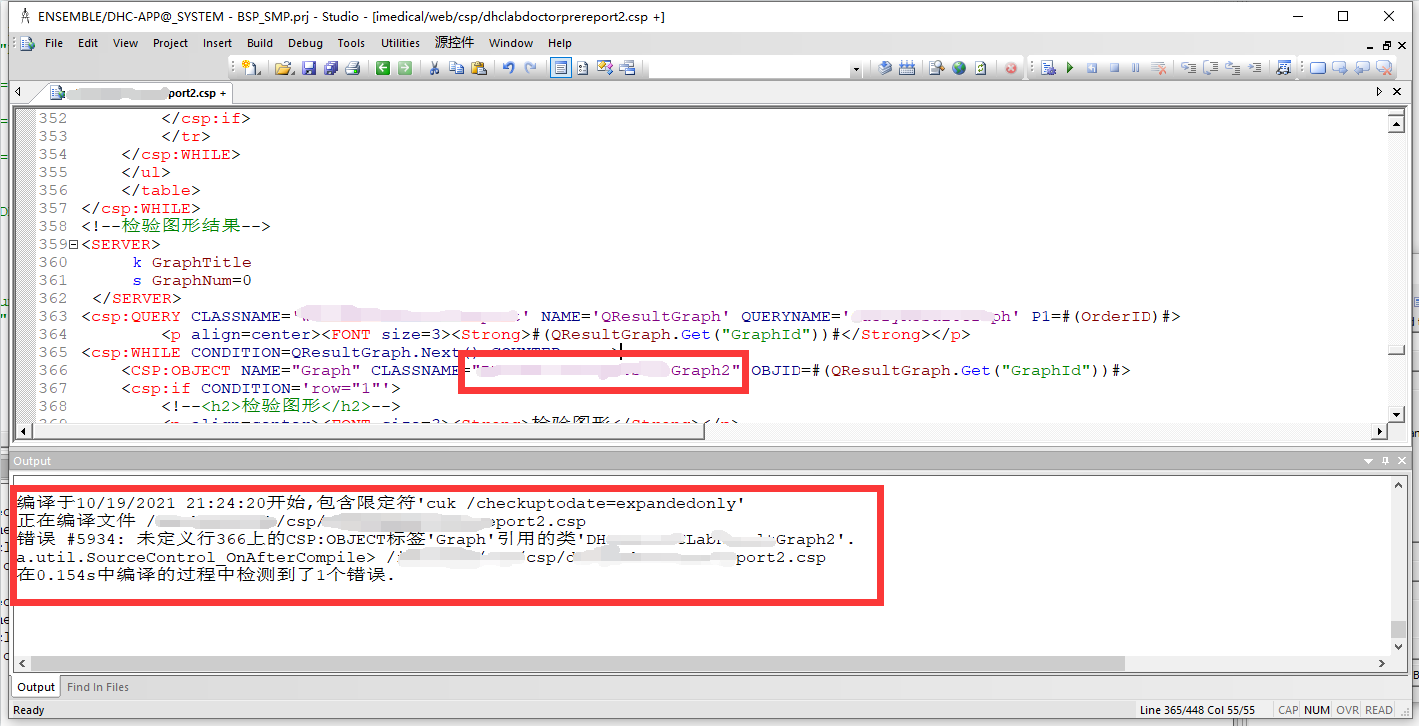Collapse the SERVER block at line 359

tap(73, 245)
